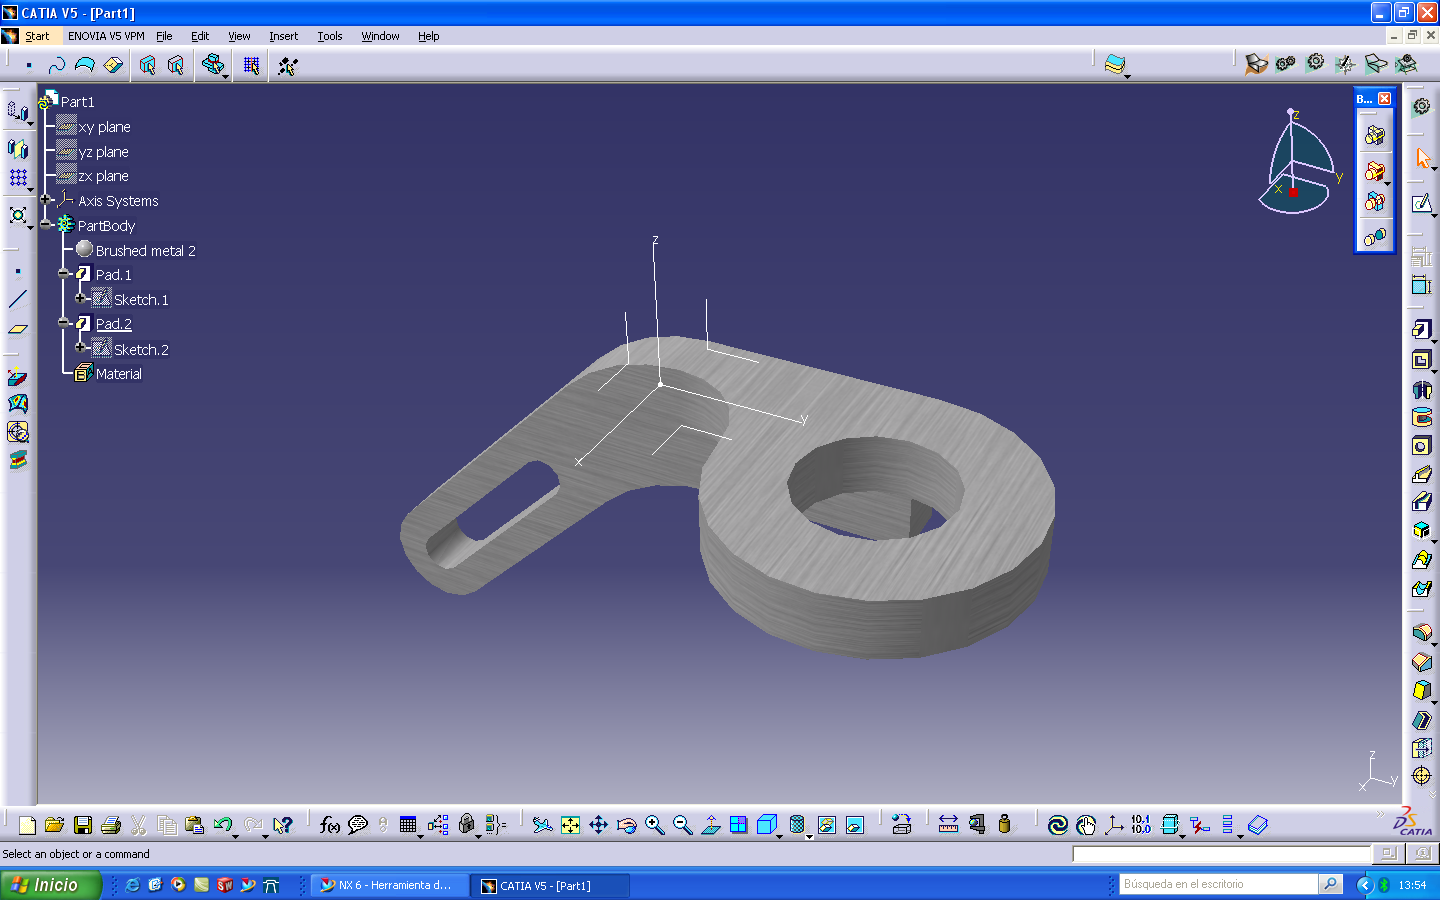
Task: Select the Rotate view tool
Action: tap(626, 825)
